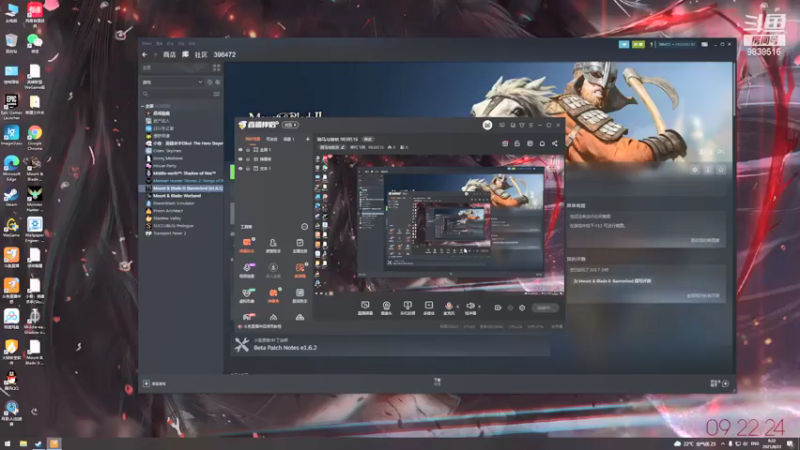800x450 pixels.
Task: Open the 社区 community tab in Steam
Action: tap(201, 55)
